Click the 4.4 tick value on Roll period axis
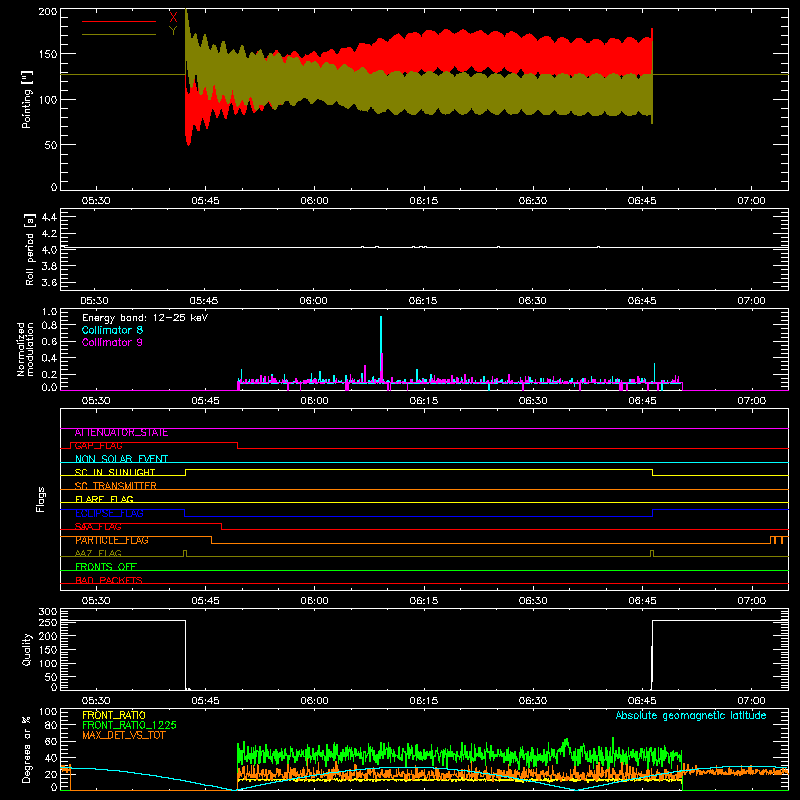Screen dimensions: 800x800 click(49, 217)
